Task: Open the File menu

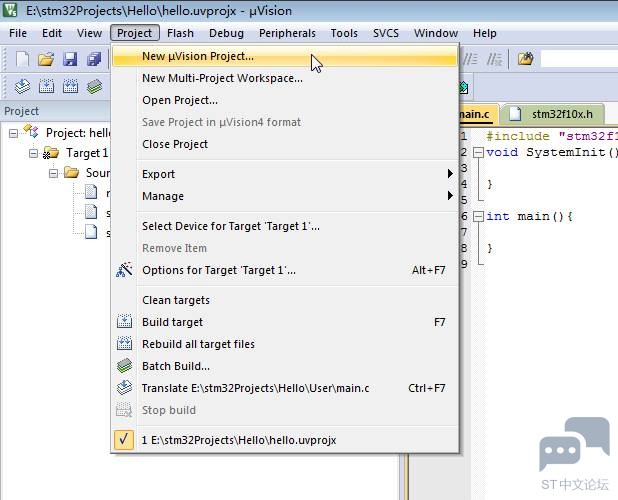Action: coord(18,33)
